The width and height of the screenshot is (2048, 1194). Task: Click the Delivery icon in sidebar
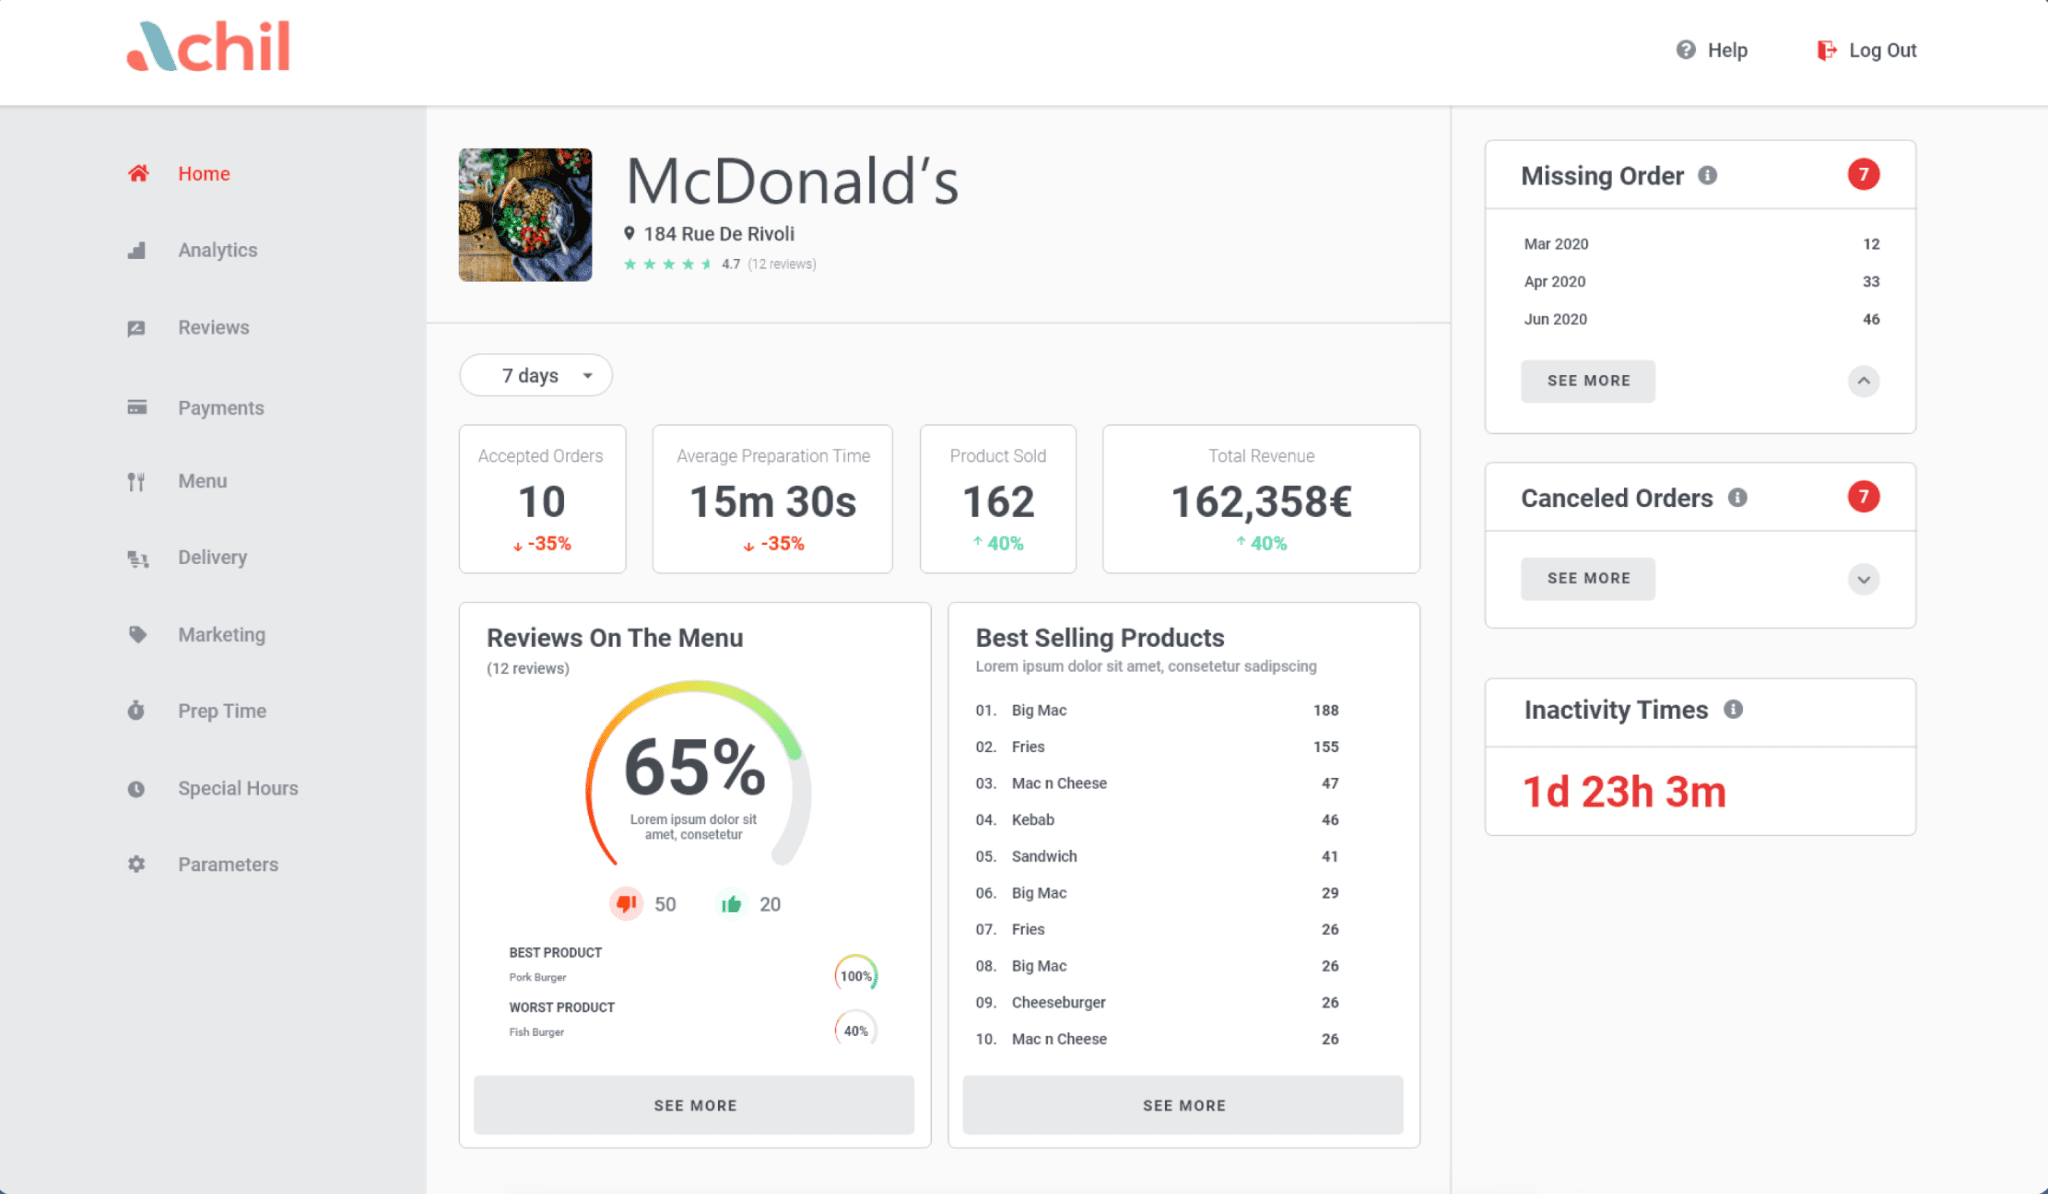coord(138,558)
